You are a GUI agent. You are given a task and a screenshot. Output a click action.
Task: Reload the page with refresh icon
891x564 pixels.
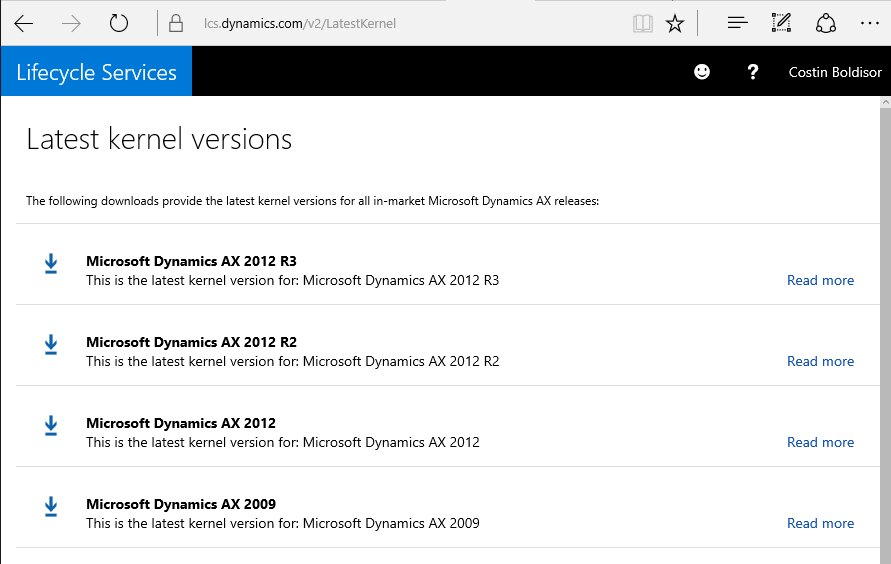(119, 23)
